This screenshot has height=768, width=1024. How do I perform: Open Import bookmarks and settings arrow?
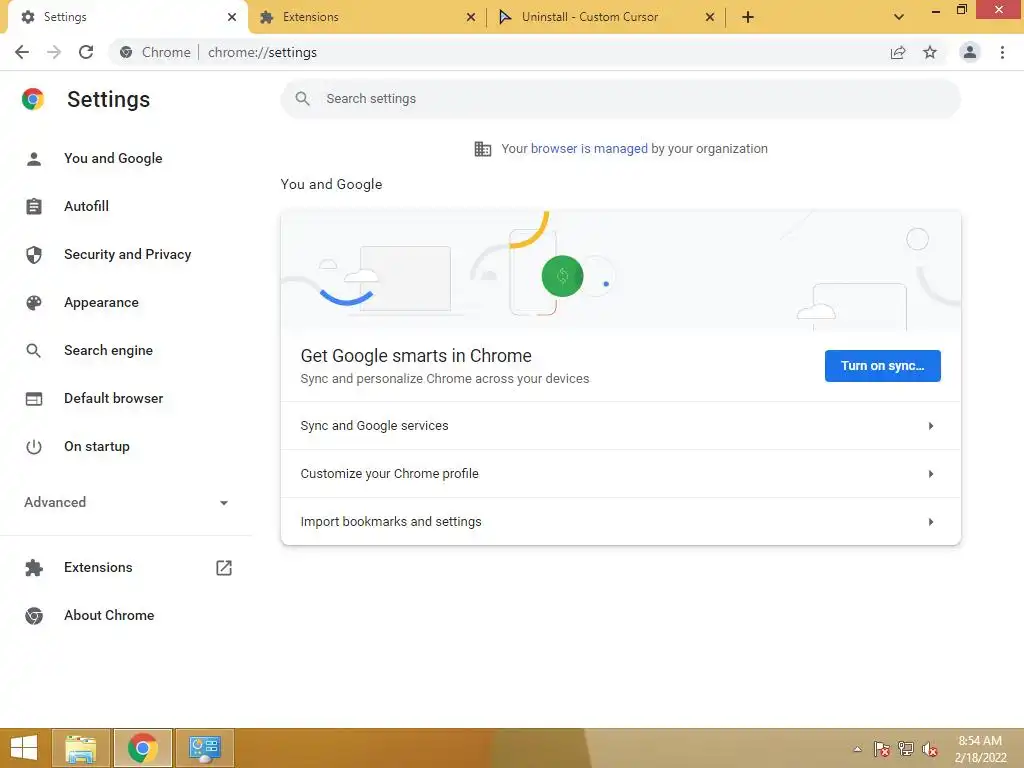tap(931, 522)
